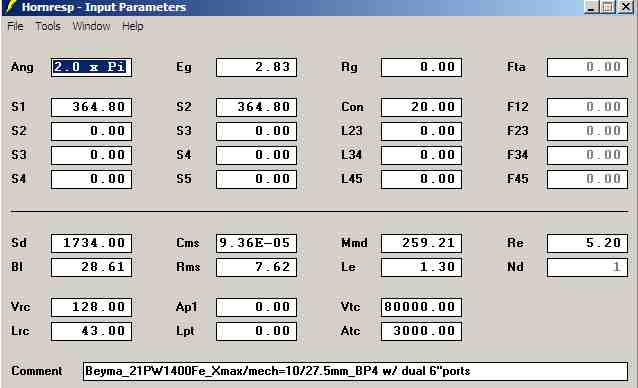Click the Nd label
Viewport: 638px width, 388px height.
(515, 267)
